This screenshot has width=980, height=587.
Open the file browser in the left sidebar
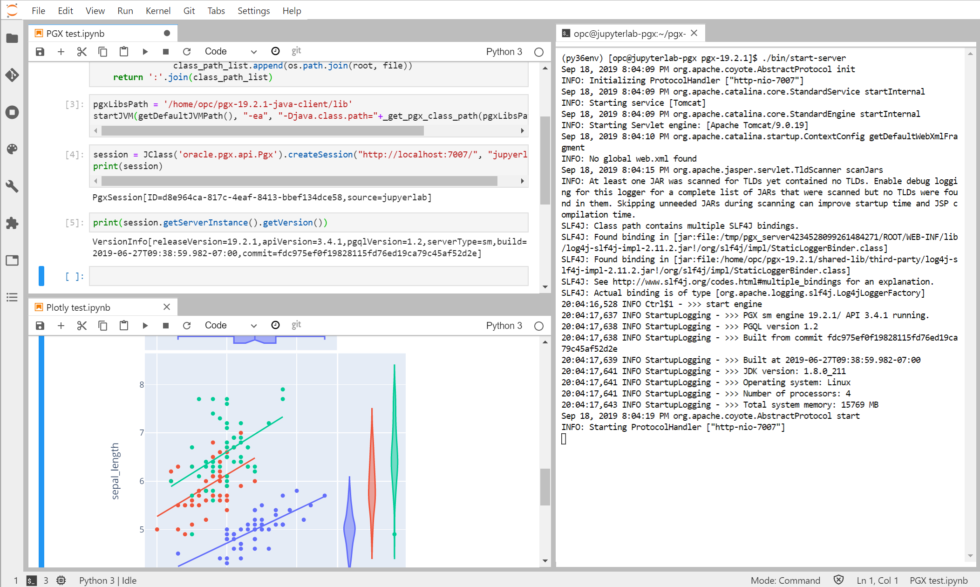tap(13, 40)
